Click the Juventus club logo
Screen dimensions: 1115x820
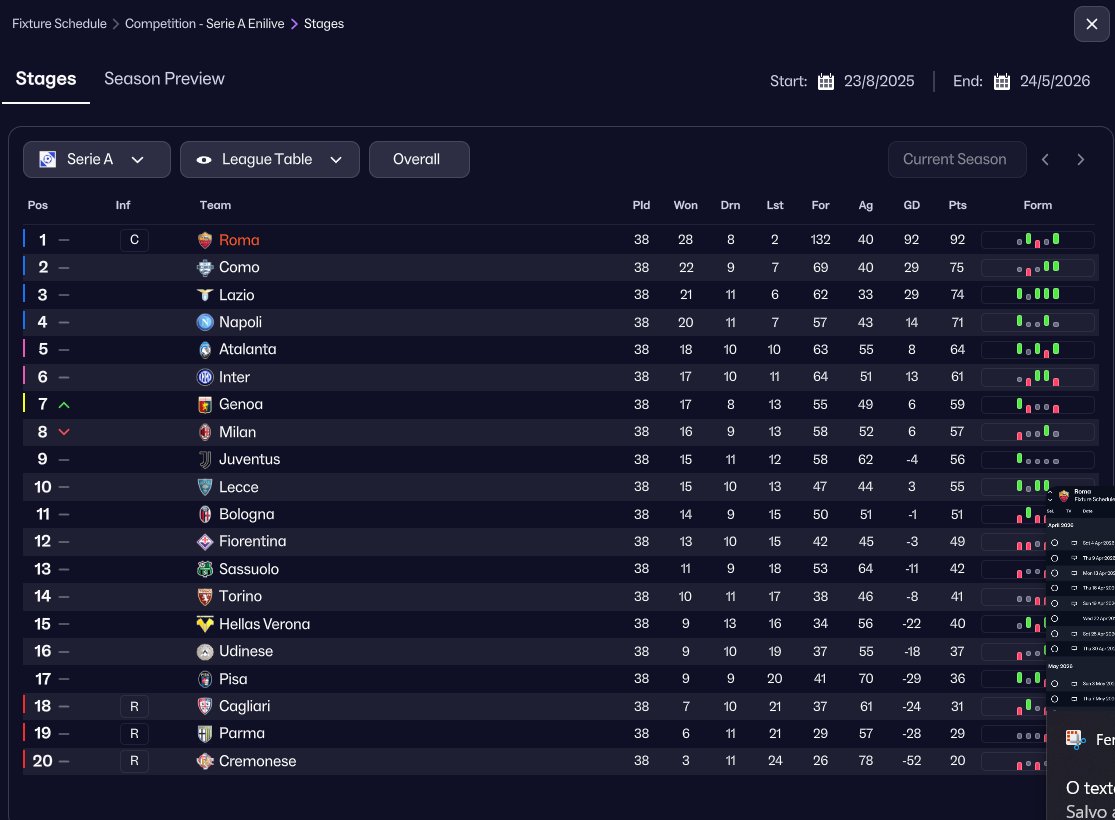(x=205, y=460)
